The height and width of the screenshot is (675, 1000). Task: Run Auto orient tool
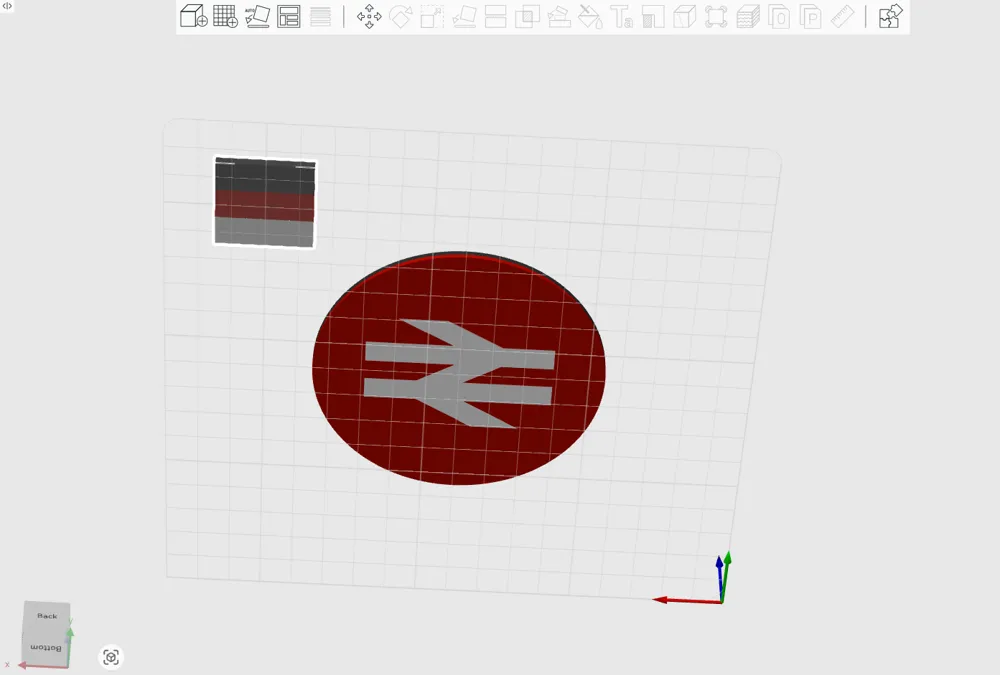[x=257, y=16]
